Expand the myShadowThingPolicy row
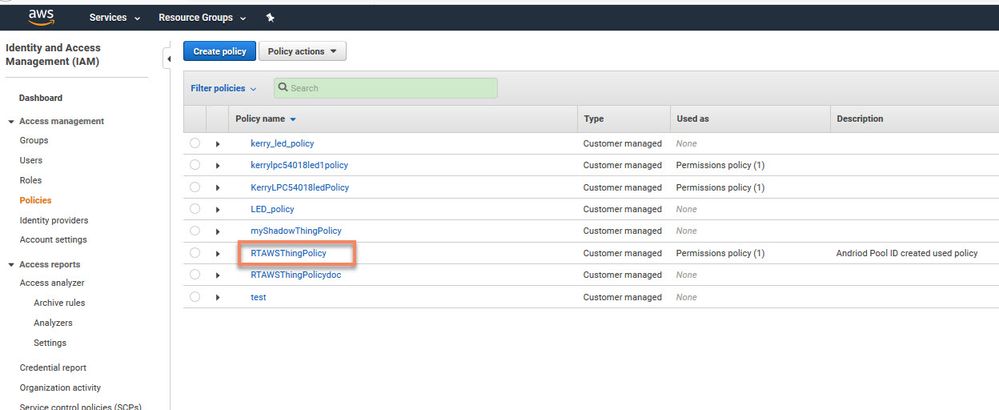Viewport: 999px width, 410px height. [217, 232]
